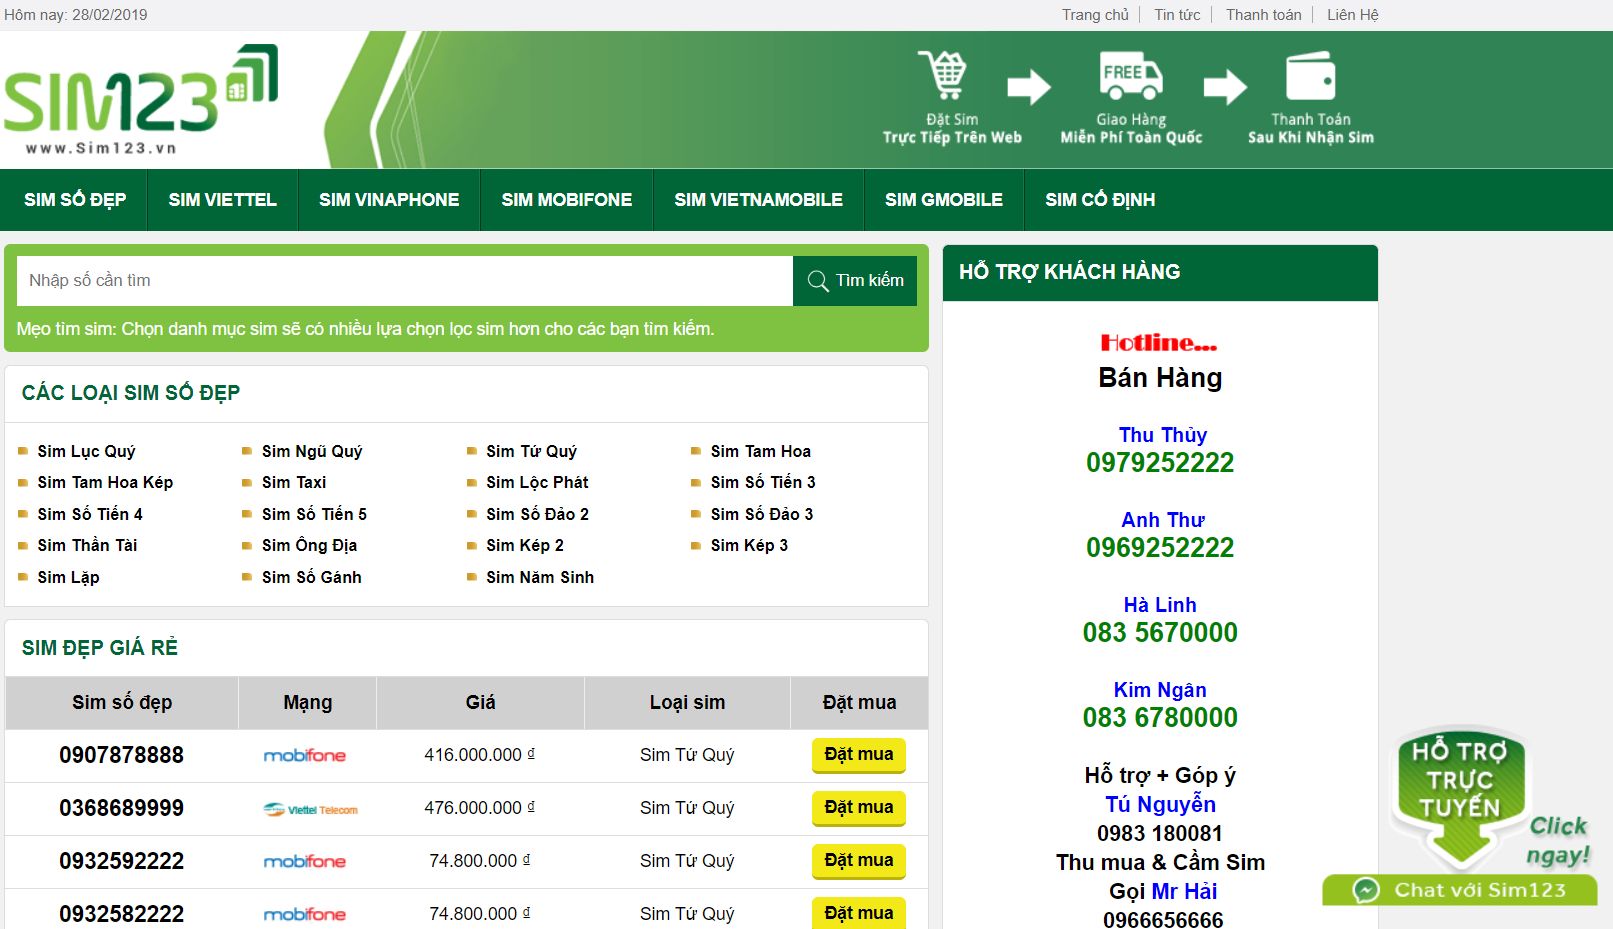Image resolution: width=1613 pixels, height=929 pixels.
Task: Click the mobifone logo for 0932582222
Action: (305, 915)
